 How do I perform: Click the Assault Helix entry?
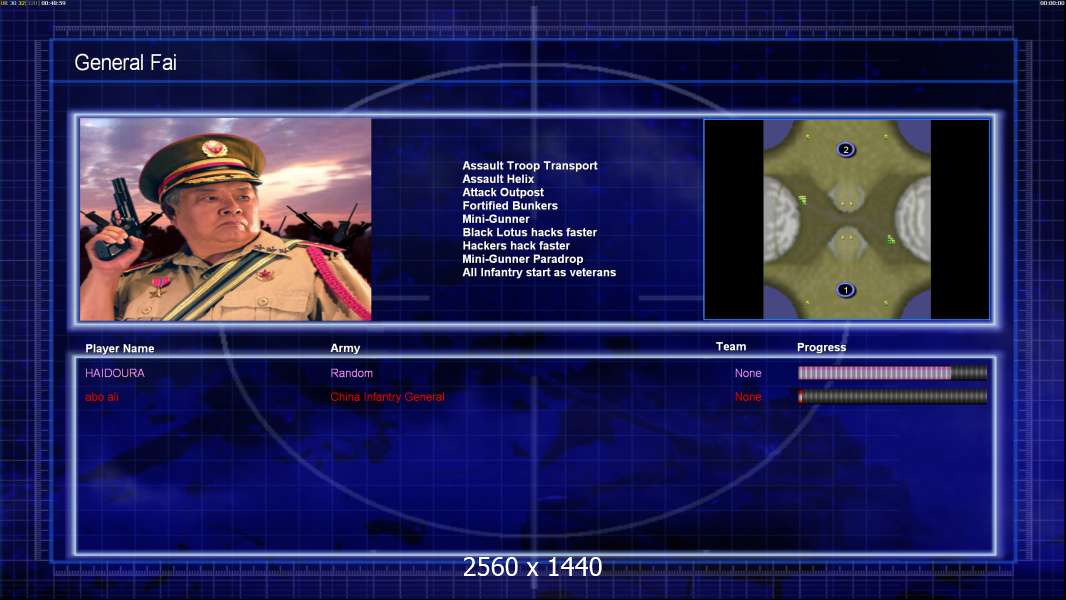click(x=498, y=179)
